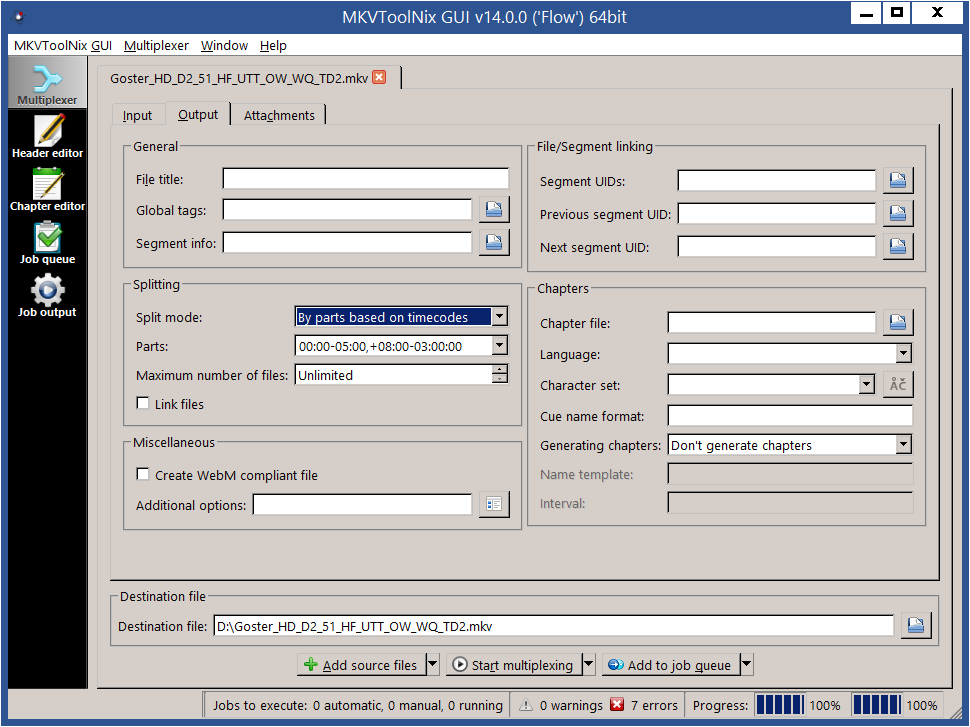Expand Add source files arrow menu
Viewport: 970px width, 727px height.
pos(433,665)
